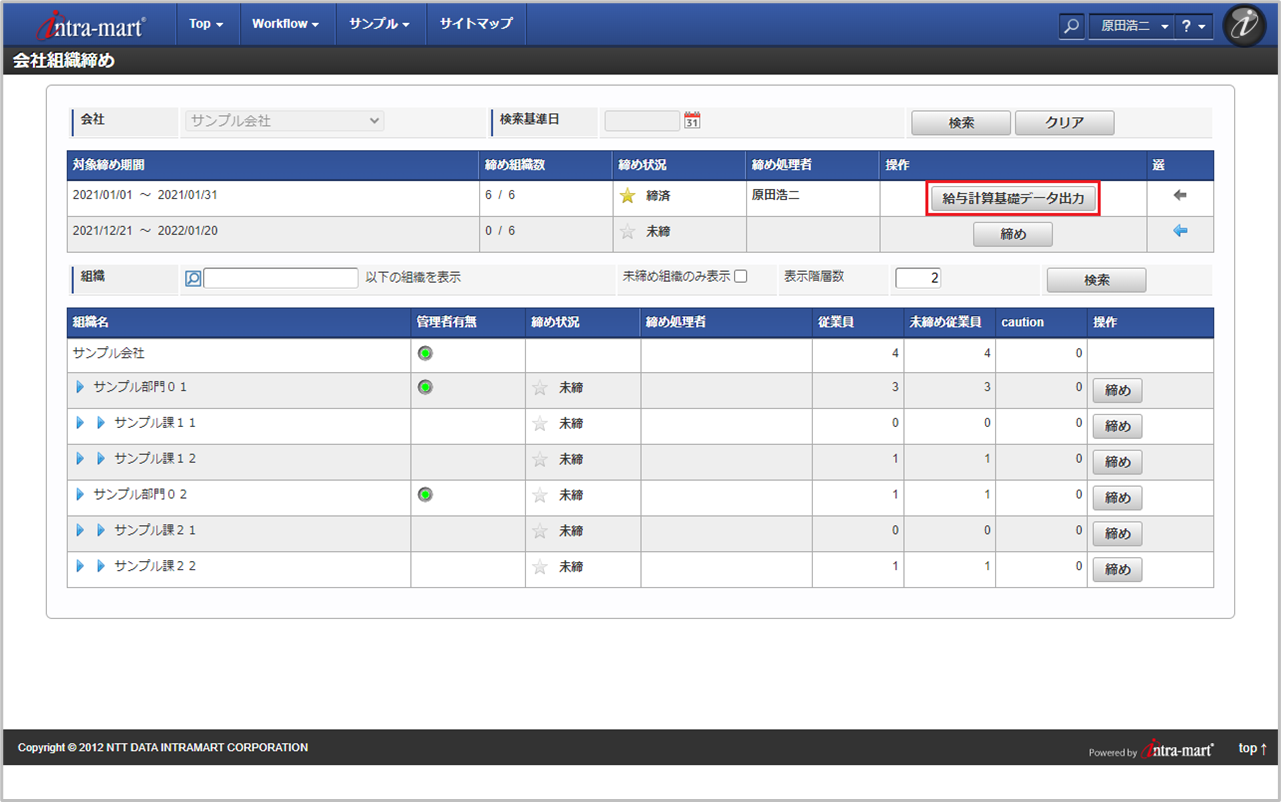Click the header search magnifier icon
This screenshot has height=802, width=1281.
[1071, 27]
